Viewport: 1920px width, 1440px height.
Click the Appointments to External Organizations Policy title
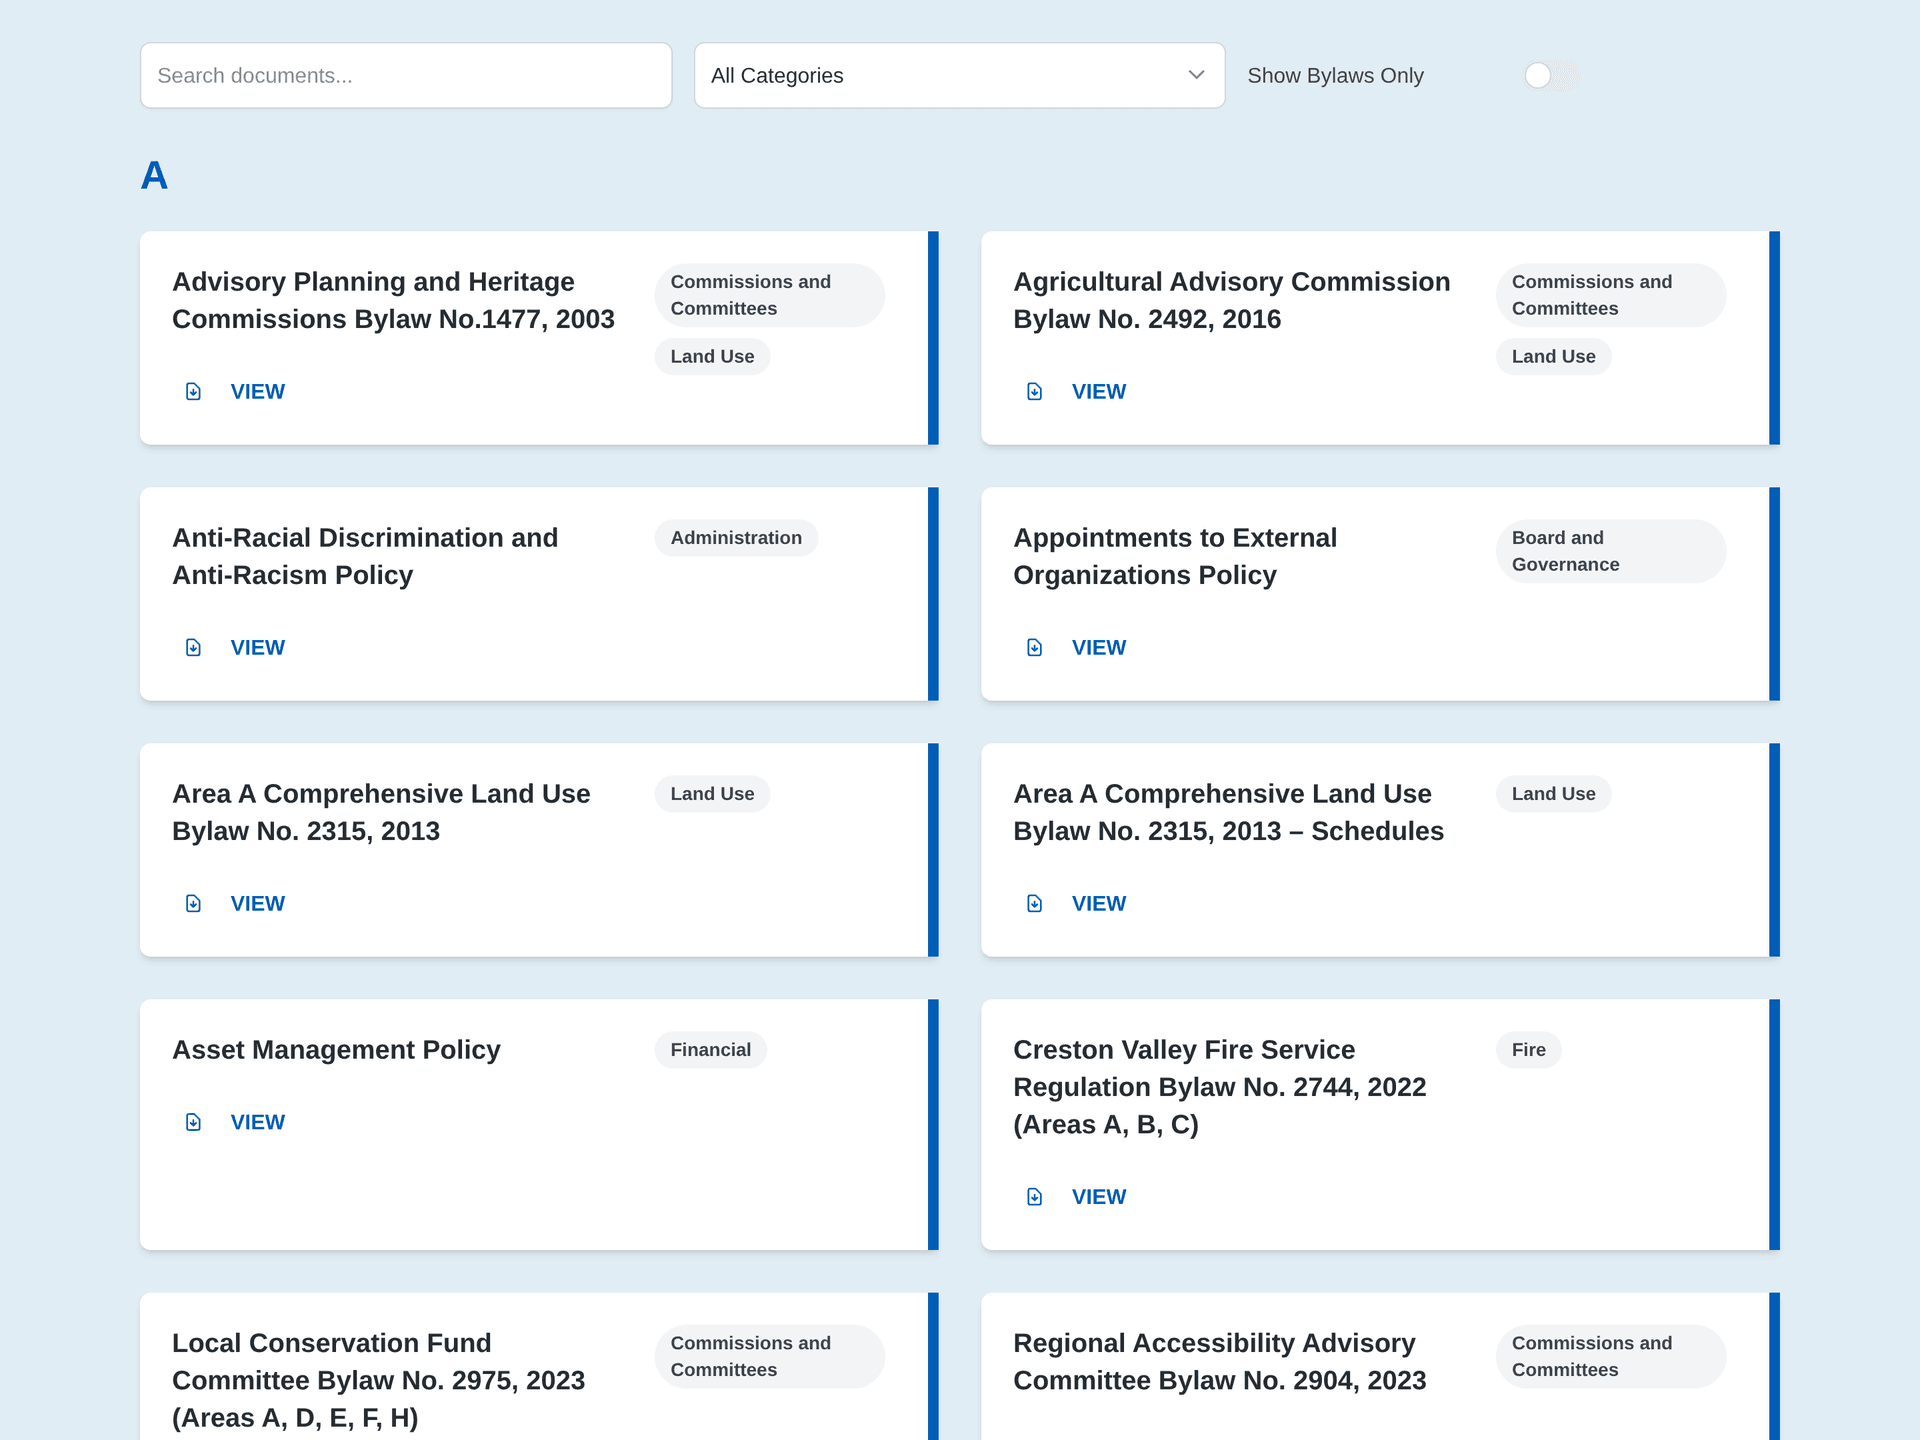[x=1175, y=556]
